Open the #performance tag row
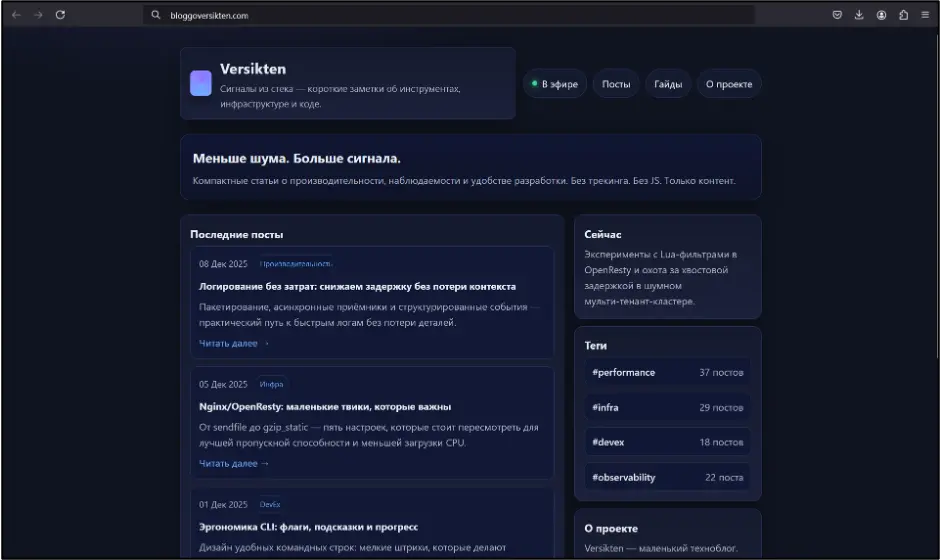940x560 pixels. pos(667,372)
